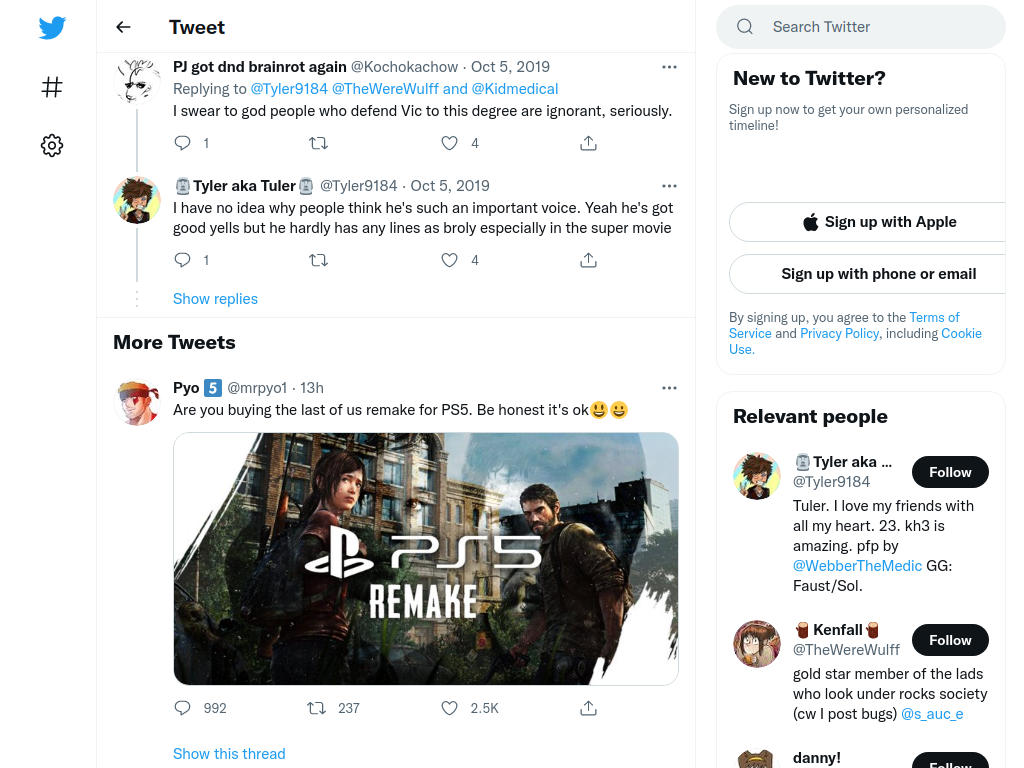Retweet the Pyo PS5 remake tweet
This screenshot has height=768, width=1024.
317,708
